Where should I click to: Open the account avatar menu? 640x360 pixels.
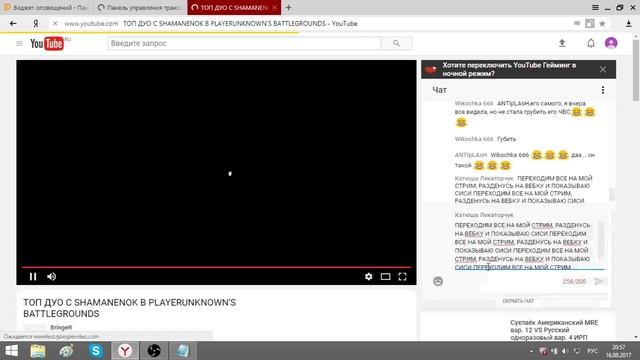611,43
